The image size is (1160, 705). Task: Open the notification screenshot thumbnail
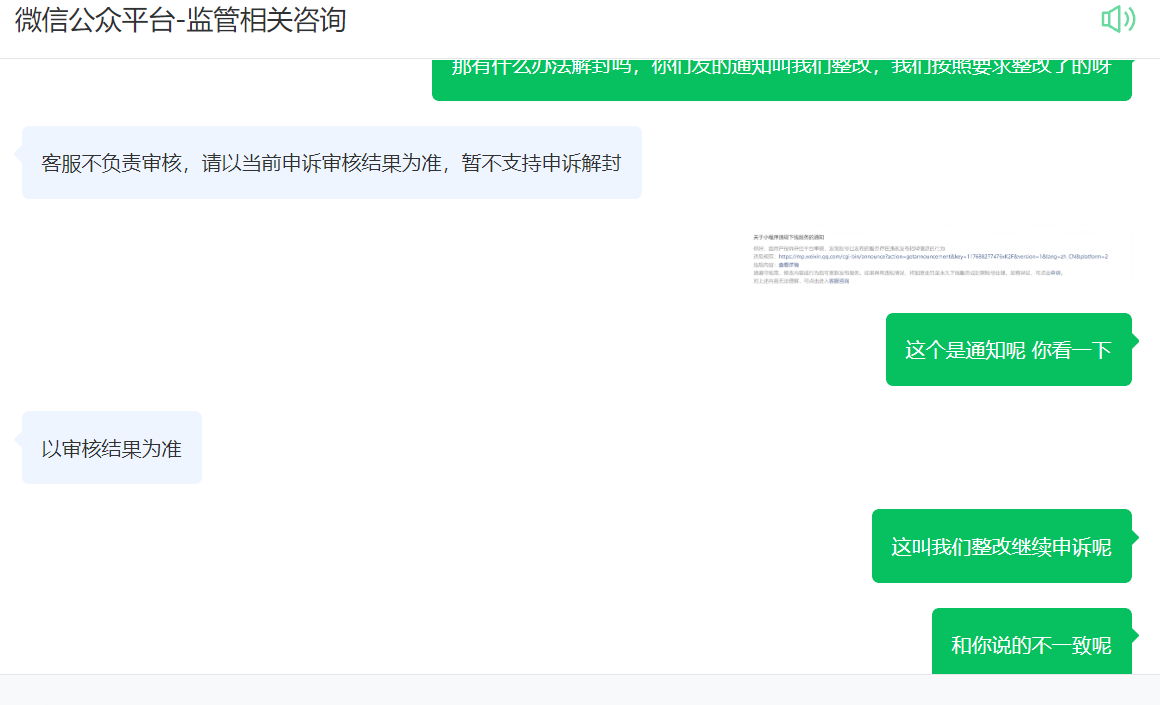click(940, 259)
